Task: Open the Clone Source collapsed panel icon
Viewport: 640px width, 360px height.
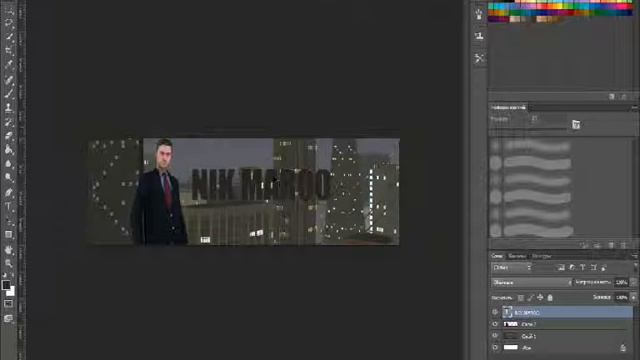Action: [x=479, y=36]
